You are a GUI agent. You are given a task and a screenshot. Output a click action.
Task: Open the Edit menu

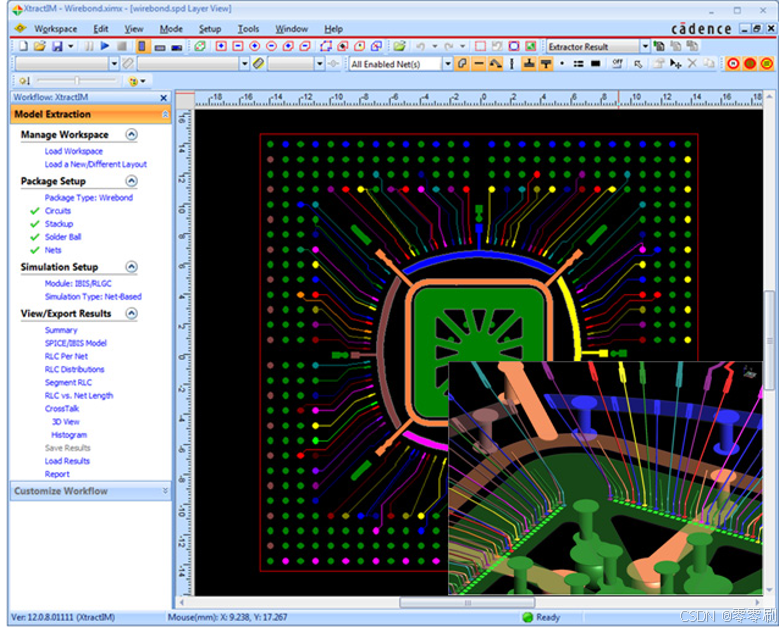pyautogui.click(x=100, y=29)
